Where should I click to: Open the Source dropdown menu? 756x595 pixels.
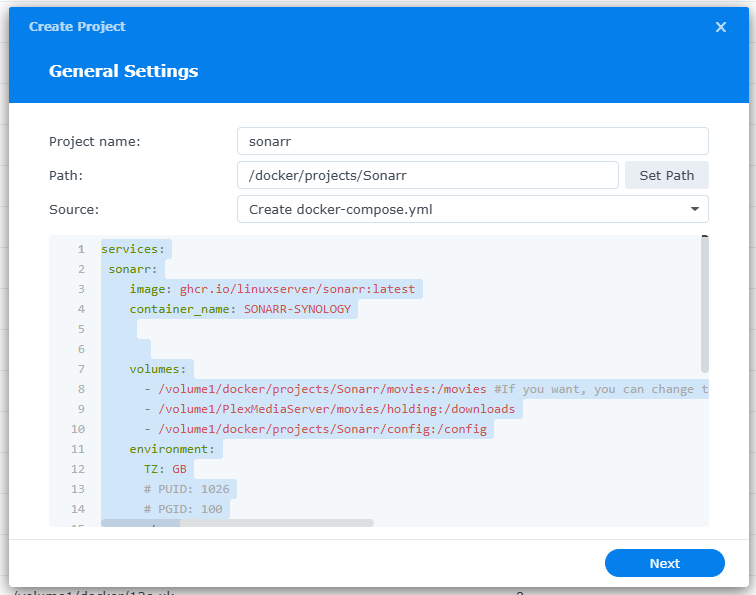coord(472,209)
